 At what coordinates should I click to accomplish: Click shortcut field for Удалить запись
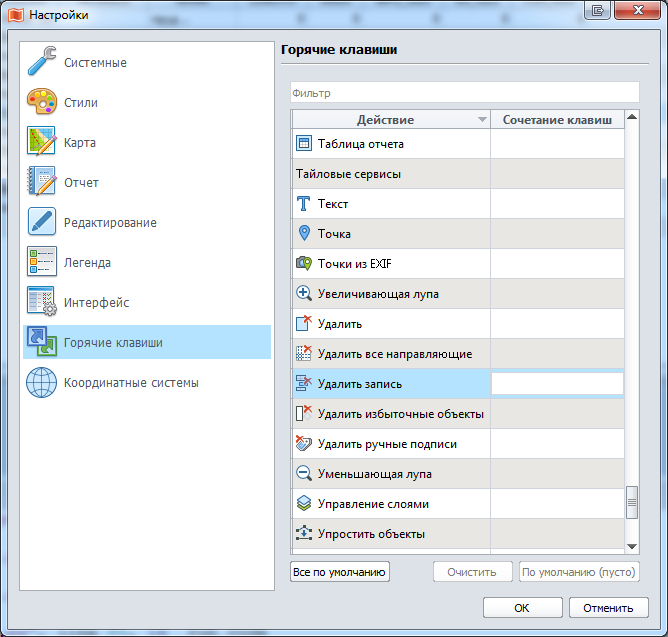[557, 384]
